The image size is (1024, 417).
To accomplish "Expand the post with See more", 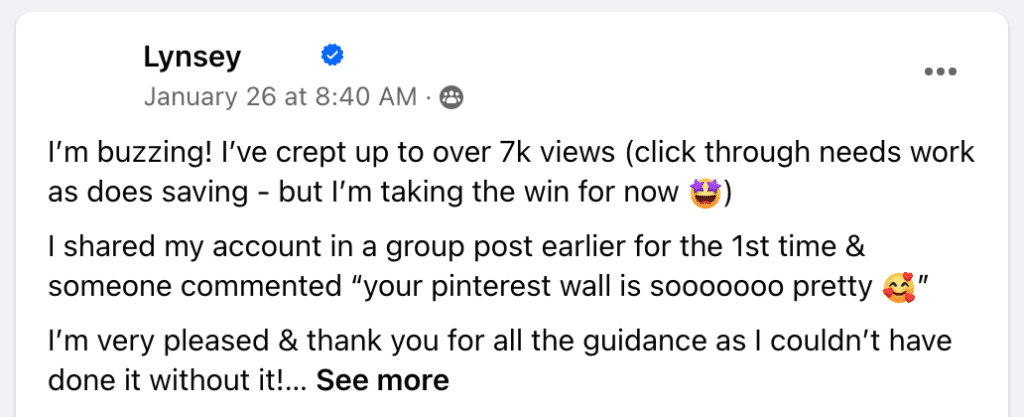I will 383,380.
